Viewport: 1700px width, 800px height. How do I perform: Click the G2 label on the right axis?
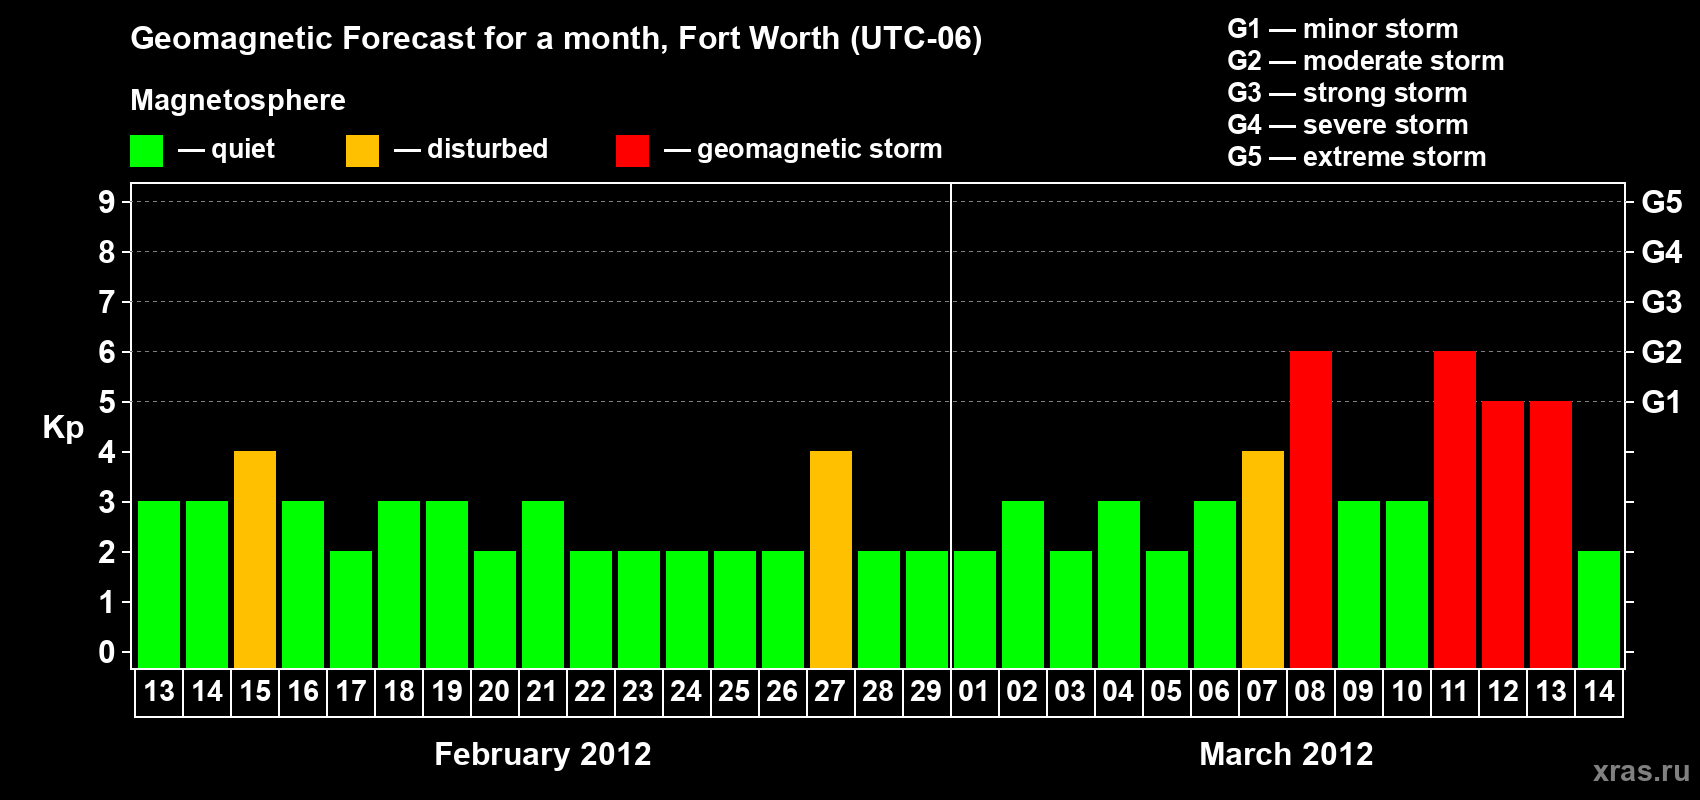tap(1662, 352)
